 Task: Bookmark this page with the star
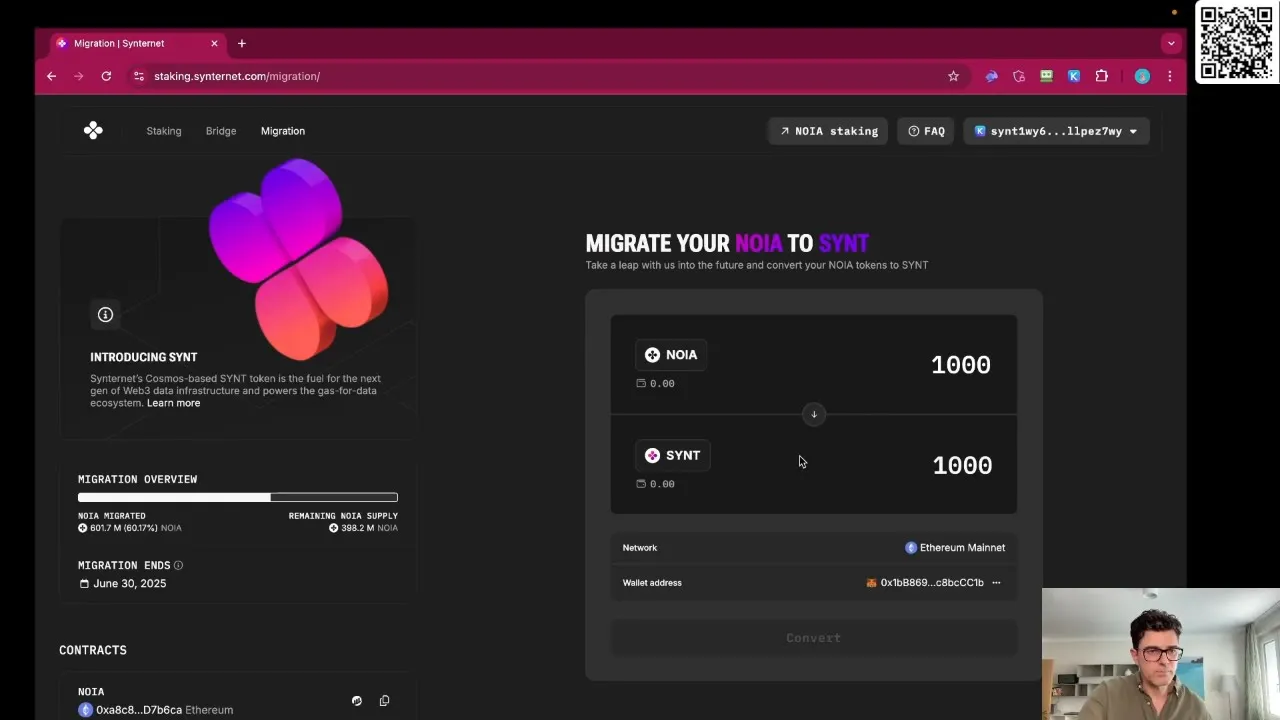click(x=953, y=76)
